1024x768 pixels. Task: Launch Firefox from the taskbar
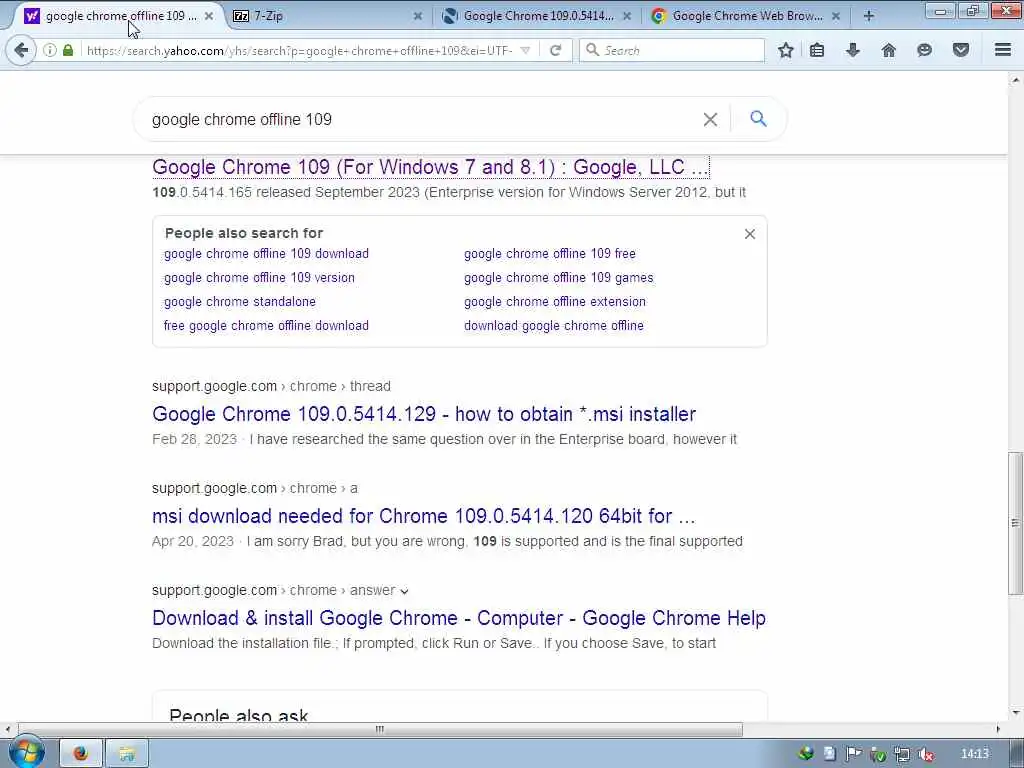[81, 754]
